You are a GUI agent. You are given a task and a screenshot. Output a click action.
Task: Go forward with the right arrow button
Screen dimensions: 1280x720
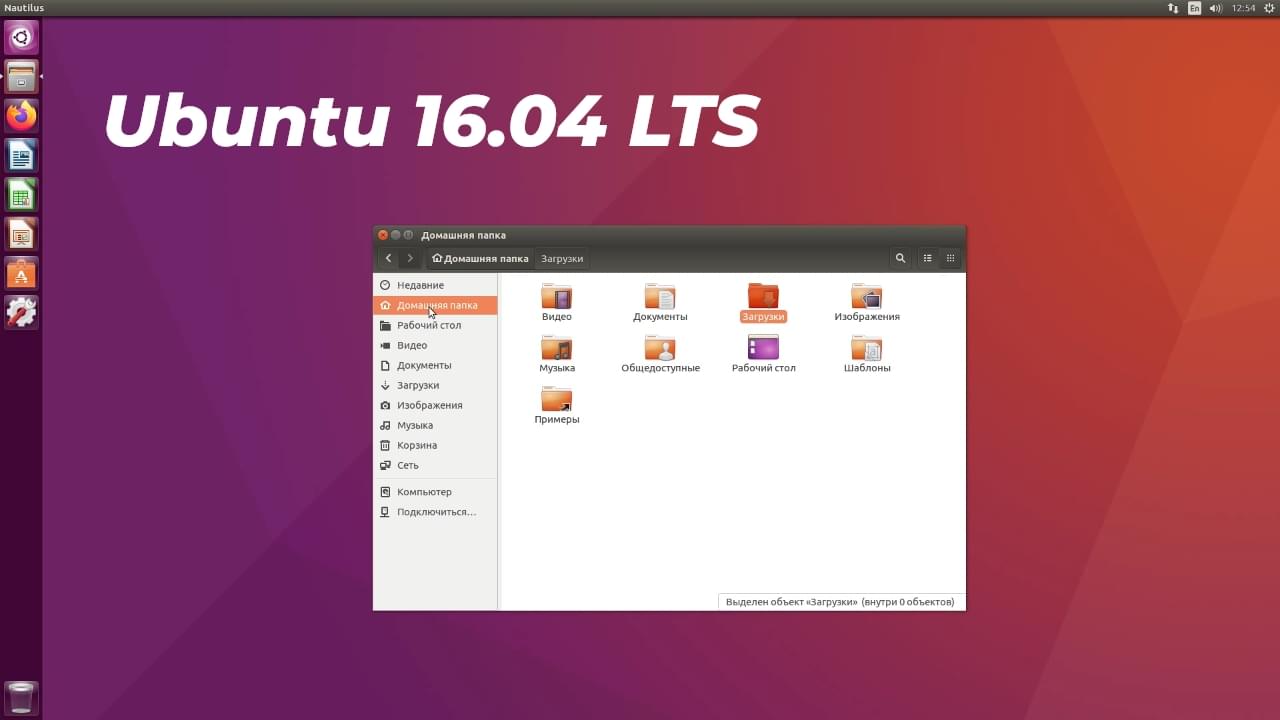[410, 258]
